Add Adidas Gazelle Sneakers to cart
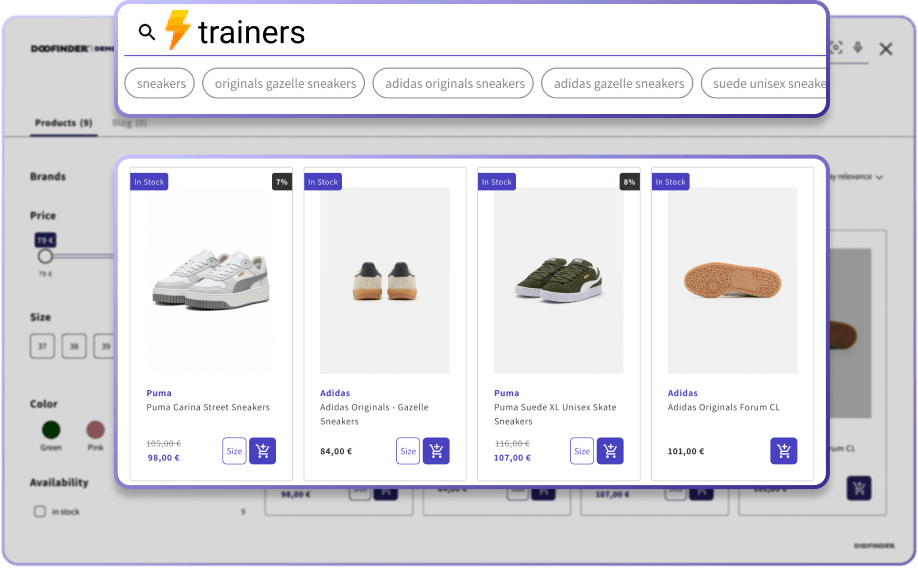Viewport: 918px width, 568px height. click(436, 451)
